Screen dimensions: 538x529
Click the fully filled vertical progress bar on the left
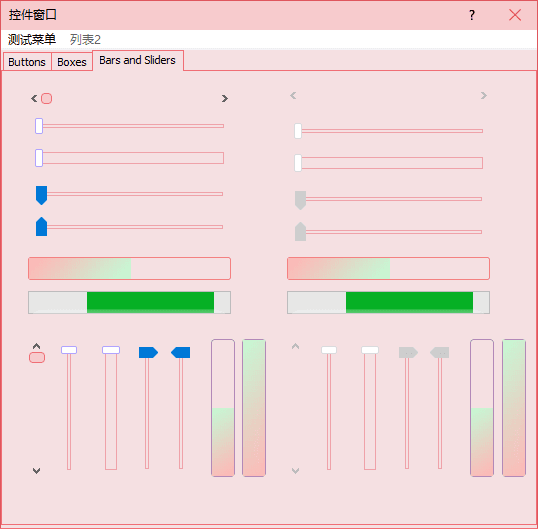(254, 408)
